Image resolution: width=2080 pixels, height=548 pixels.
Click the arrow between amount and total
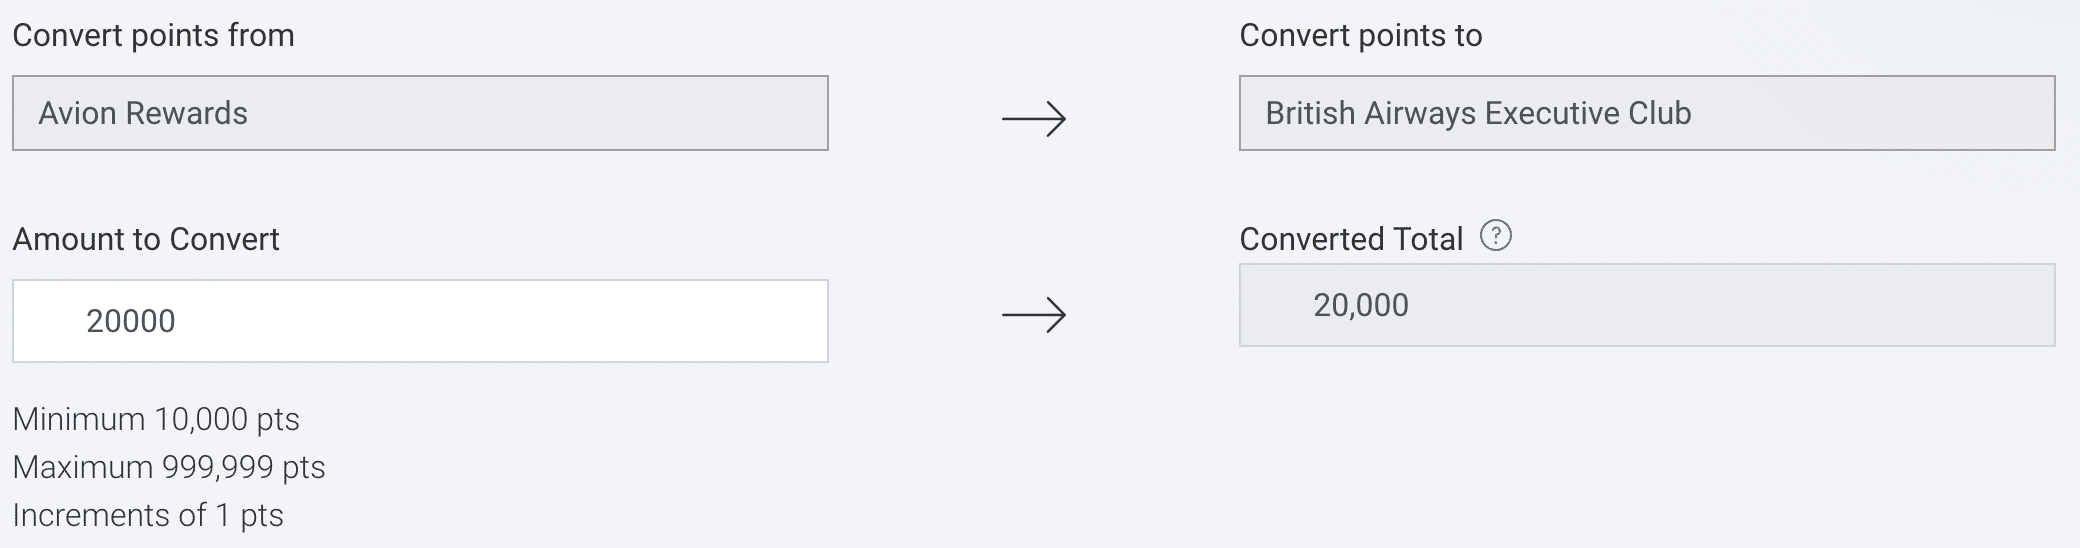pos(1034,316)
